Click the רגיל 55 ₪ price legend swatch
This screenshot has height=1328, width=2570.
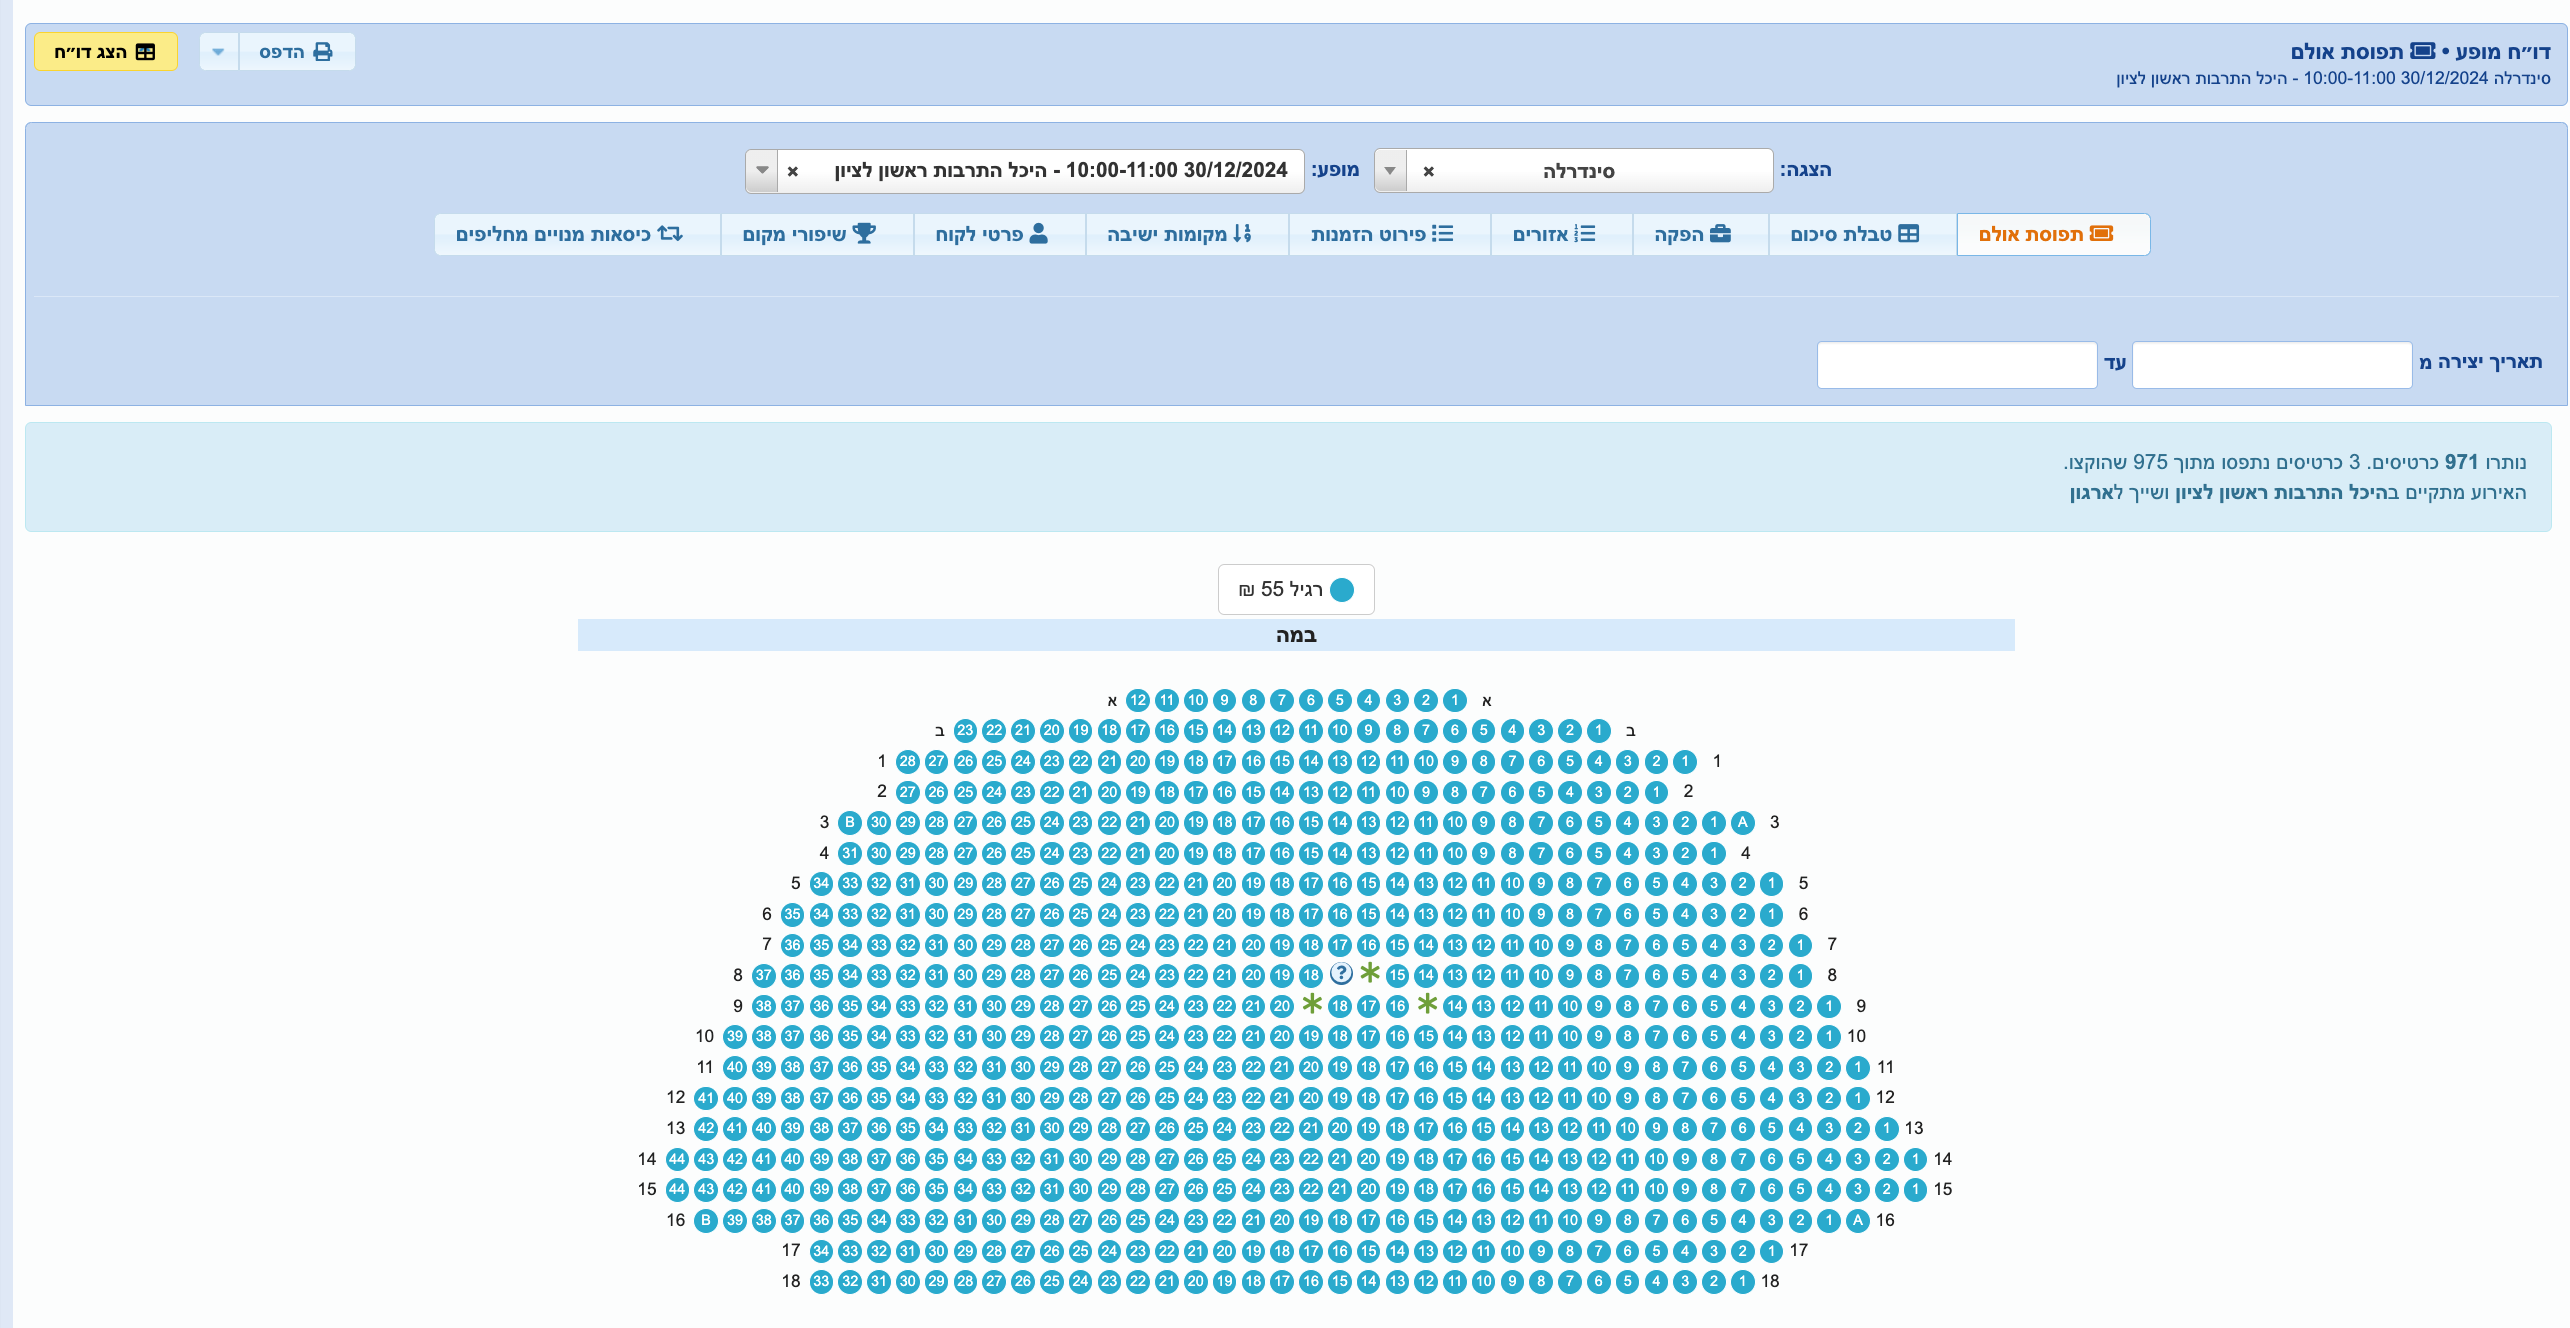pos(1342,589)
